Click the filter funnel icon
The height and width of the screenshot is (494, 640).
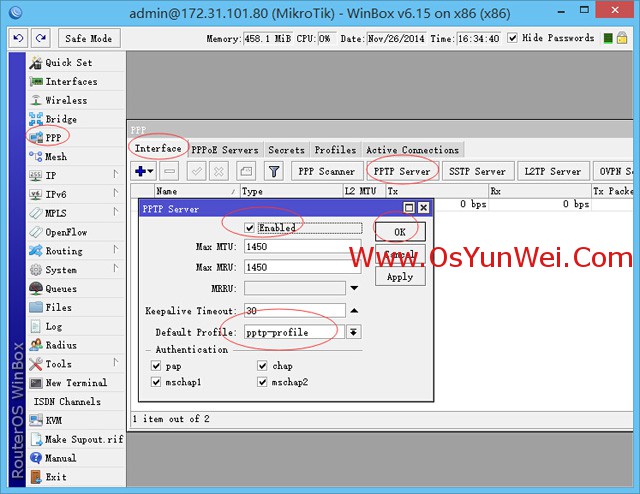tap(274, 171)
